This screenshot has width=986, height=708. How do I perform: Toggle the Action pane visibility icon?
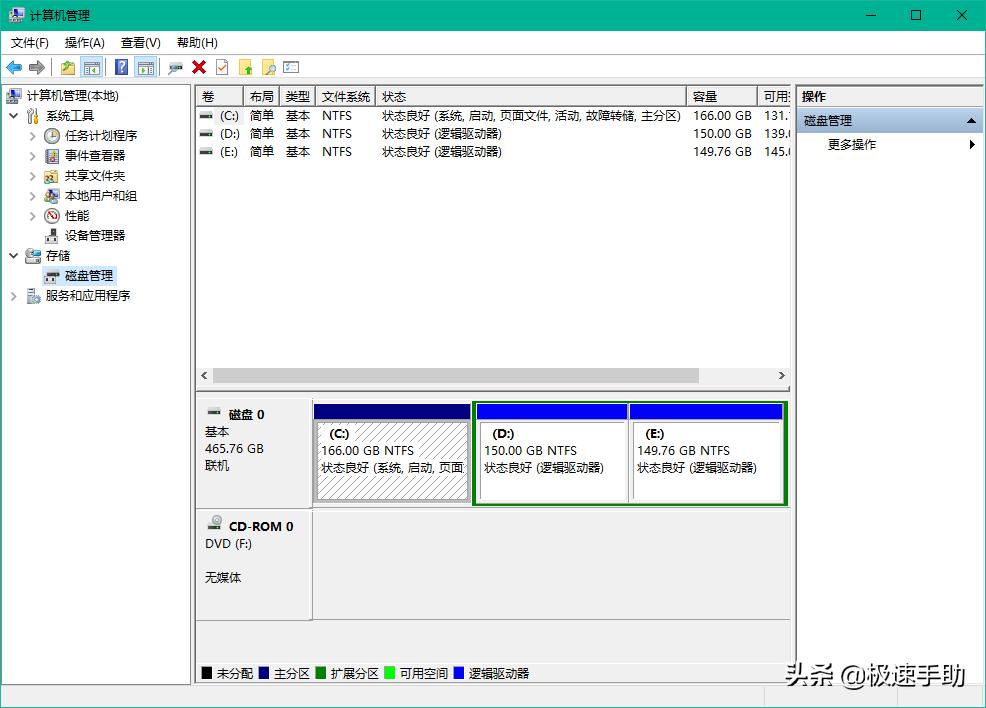click(145, 67)
